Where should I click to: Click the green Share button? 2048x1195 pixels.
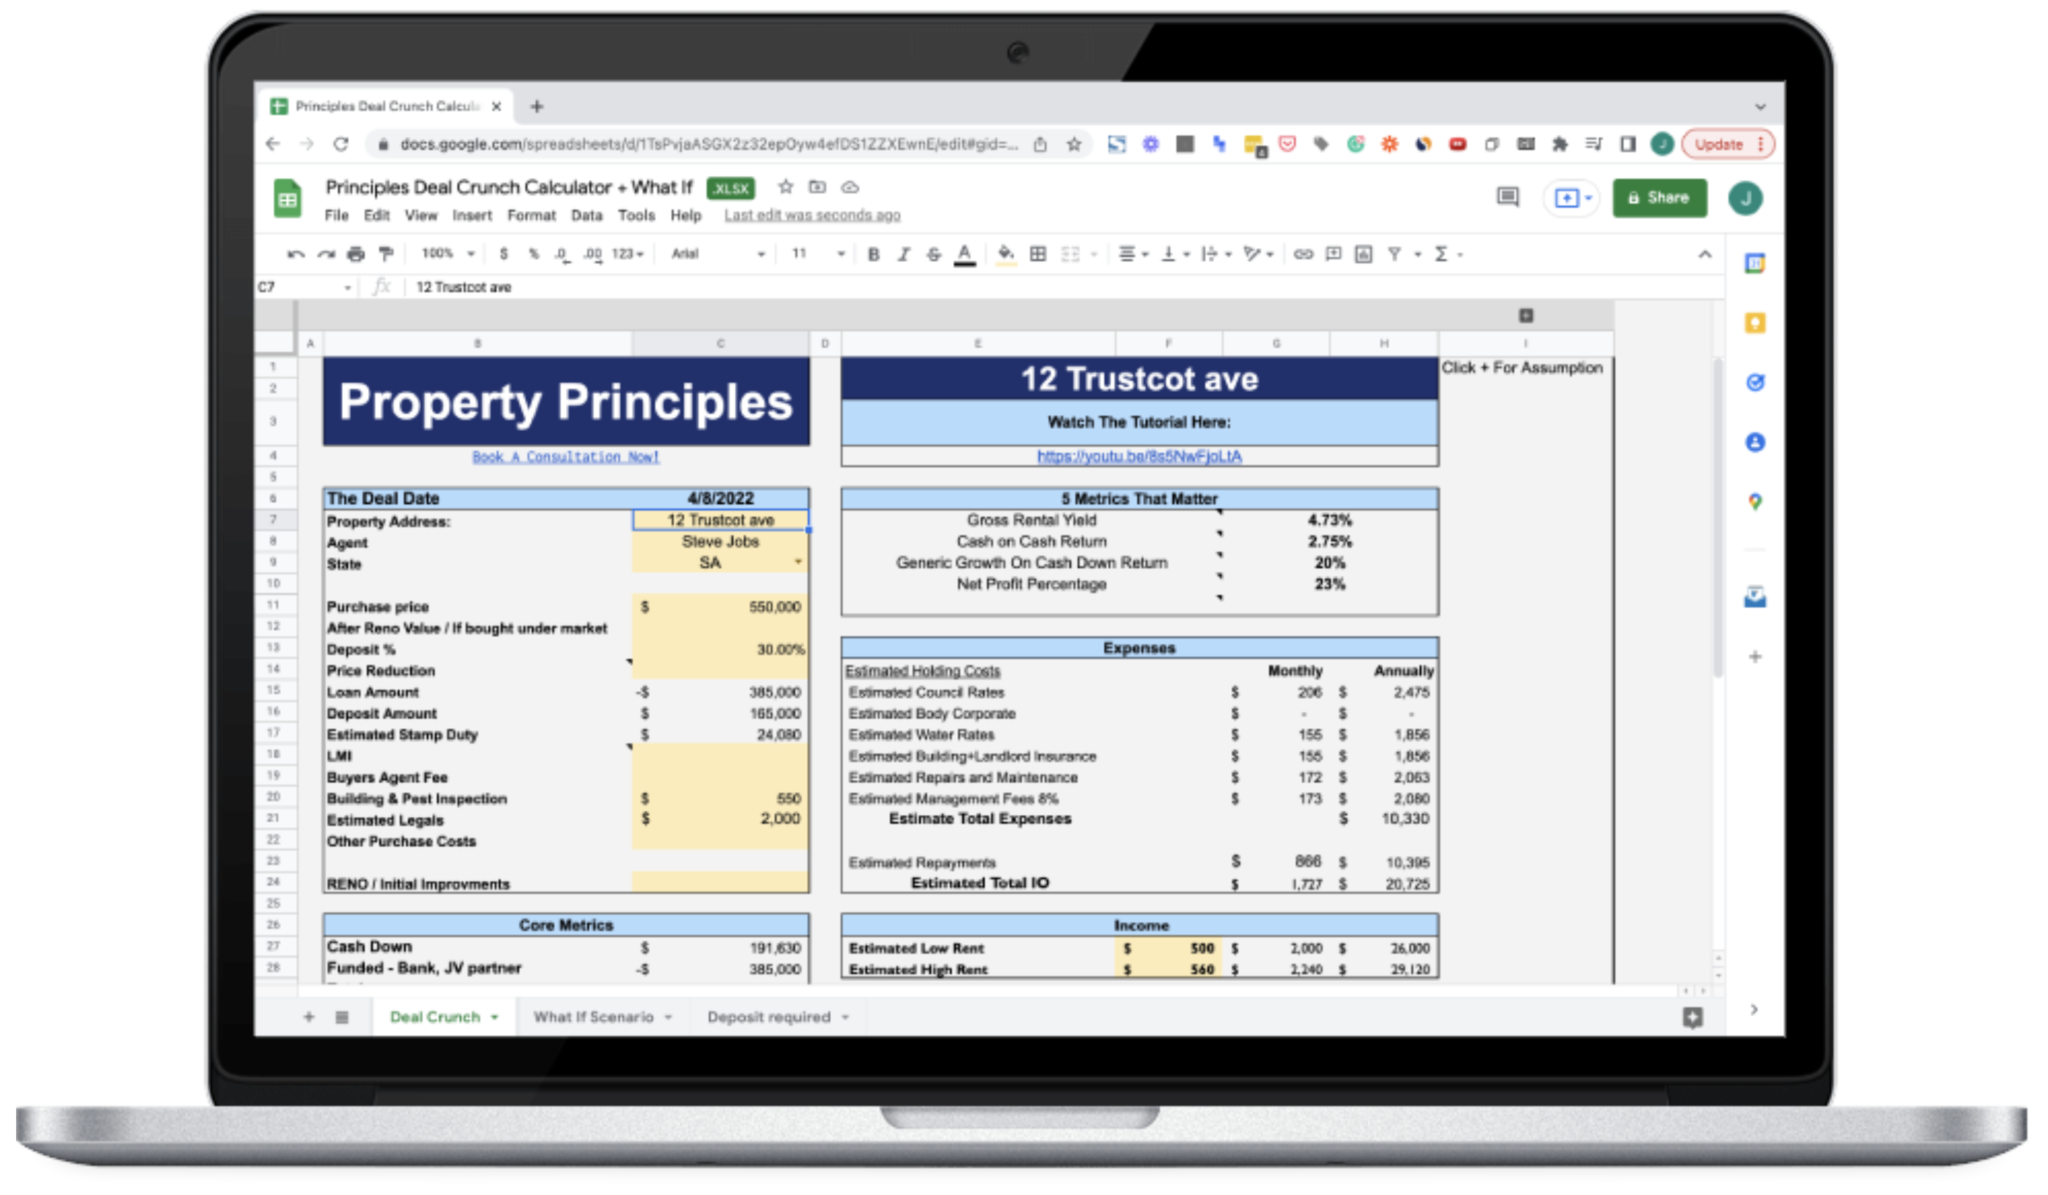point(1660,197)
